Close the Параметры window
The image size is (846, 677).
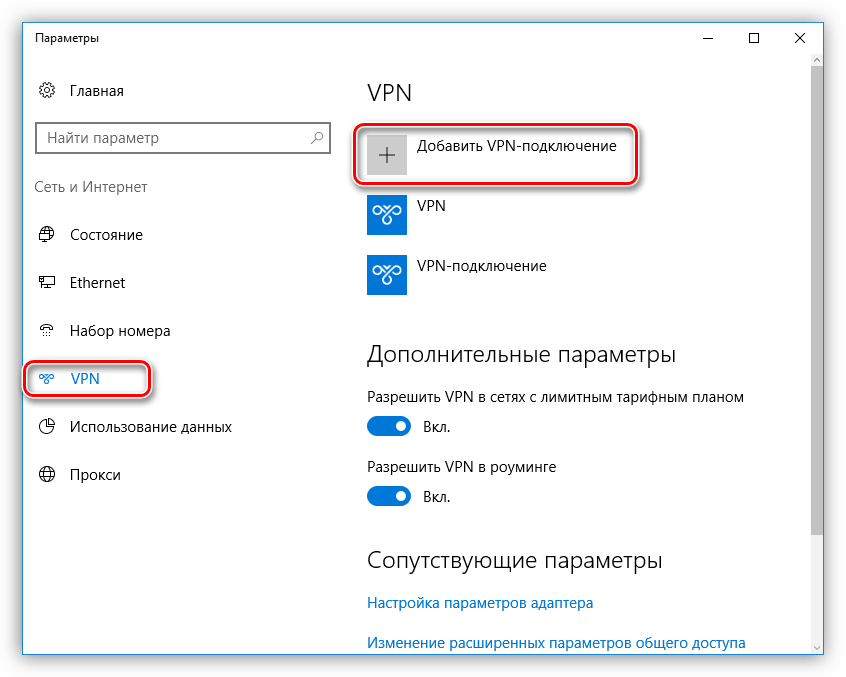800,38
